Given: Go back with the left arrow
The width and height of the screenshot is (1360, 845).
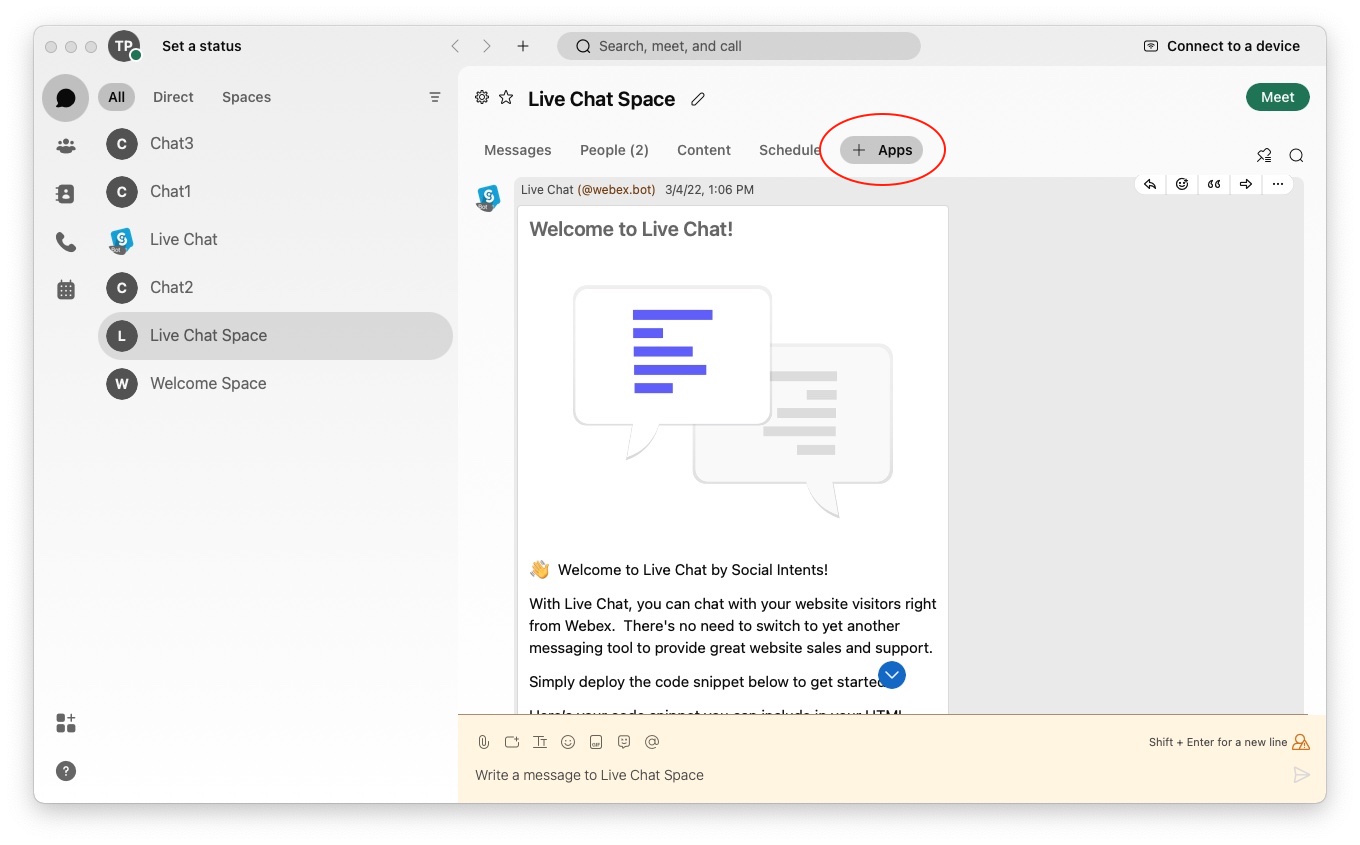Looking at the screenshot, I should point(455,46).
